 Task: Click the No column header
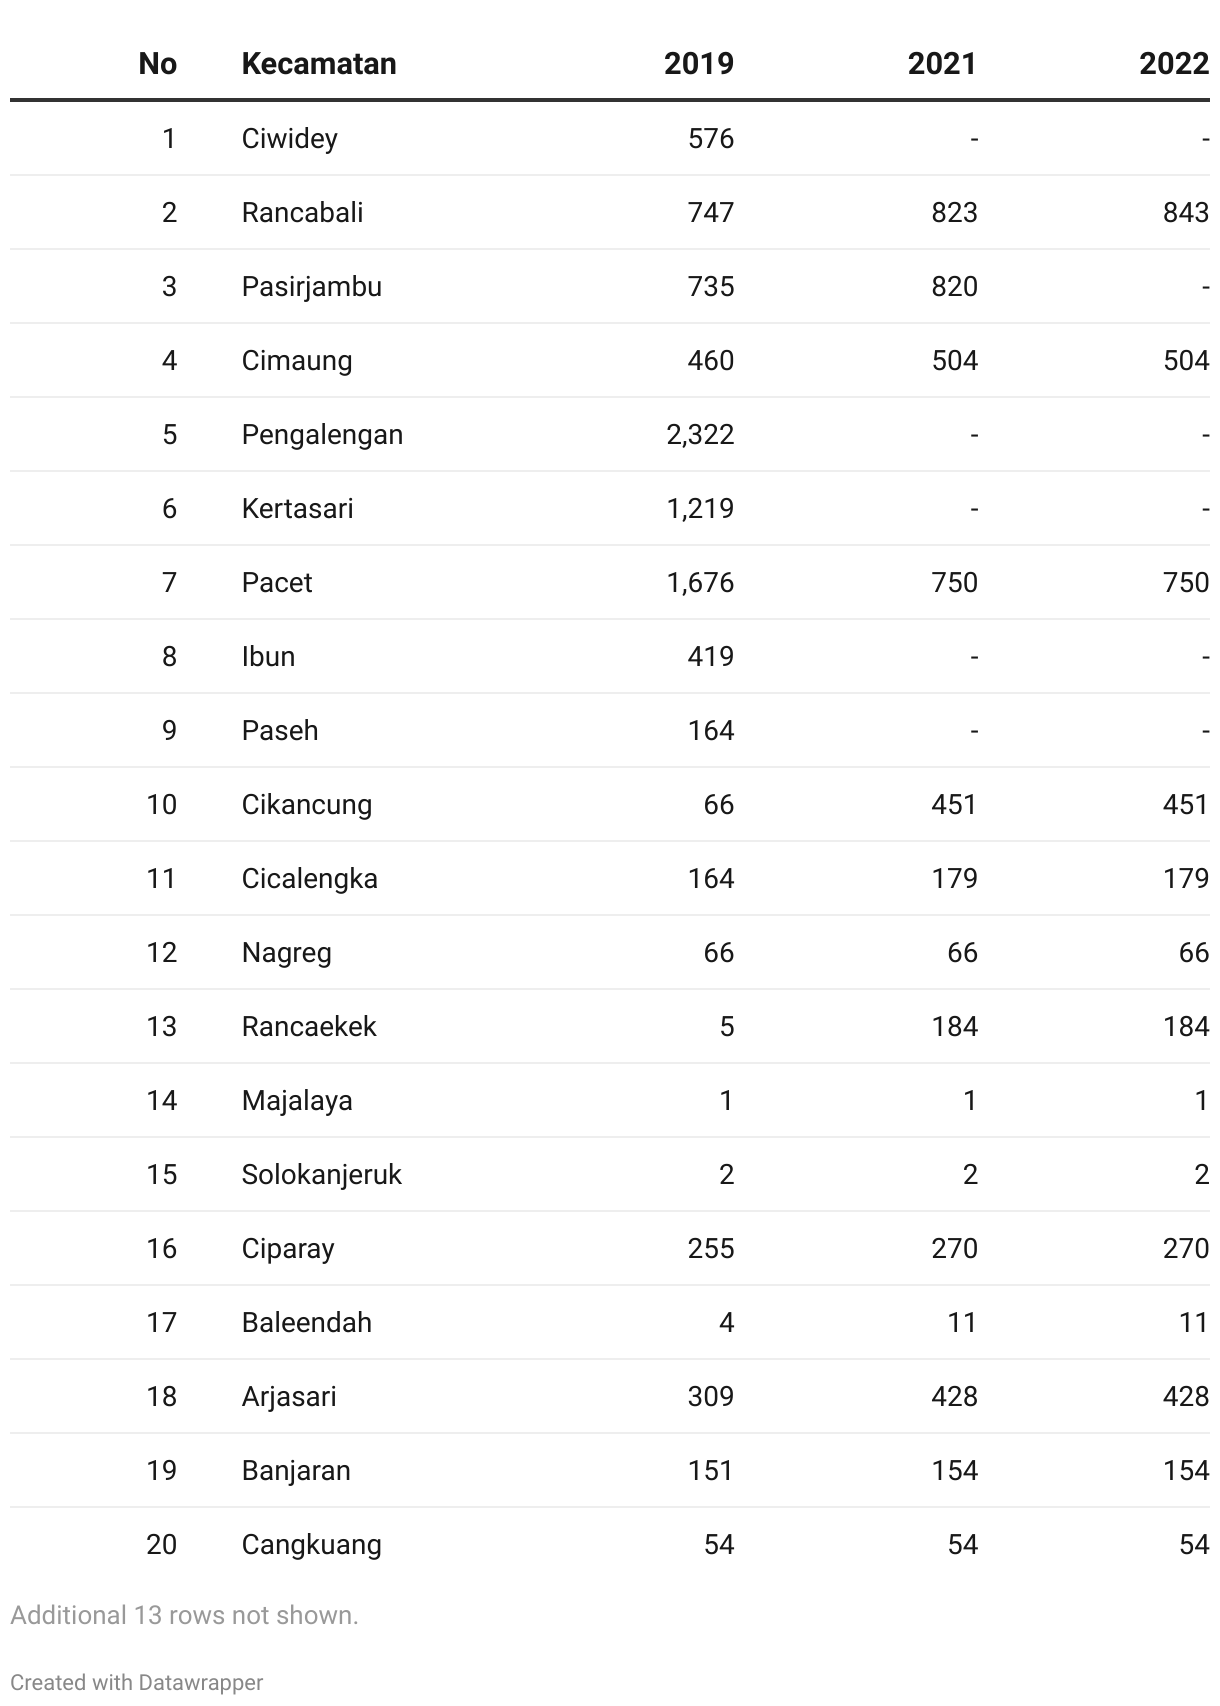click(x=158, y=64)
